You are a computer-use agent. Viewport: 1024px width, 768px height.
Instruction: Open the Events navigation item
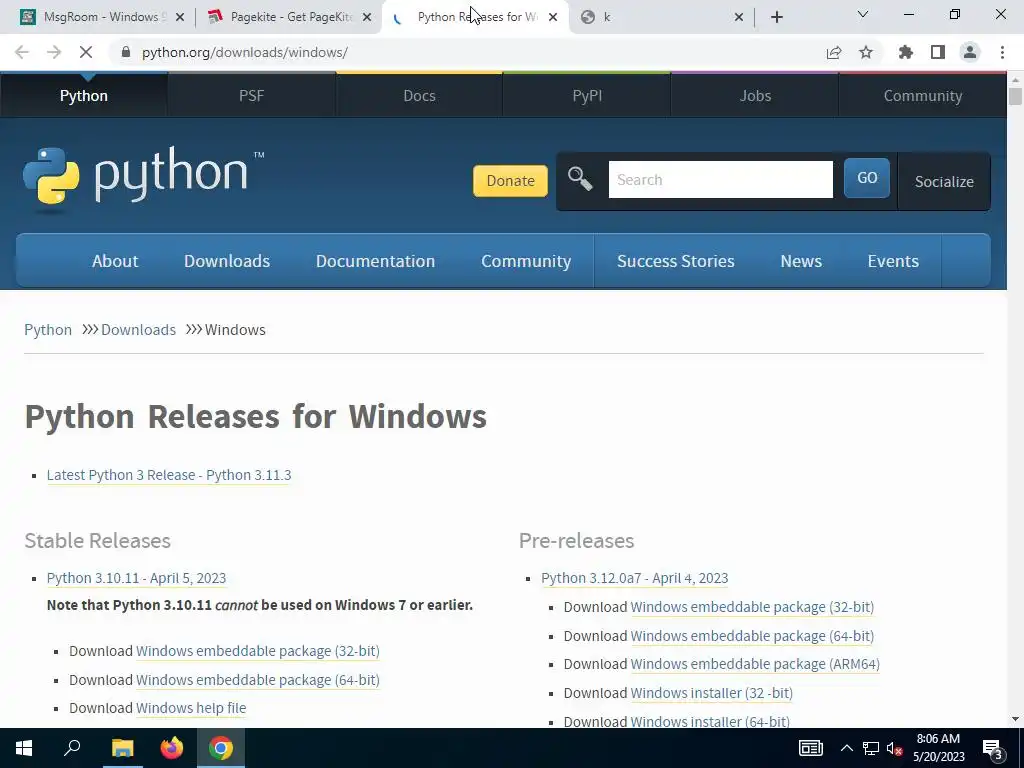[893, 261]
